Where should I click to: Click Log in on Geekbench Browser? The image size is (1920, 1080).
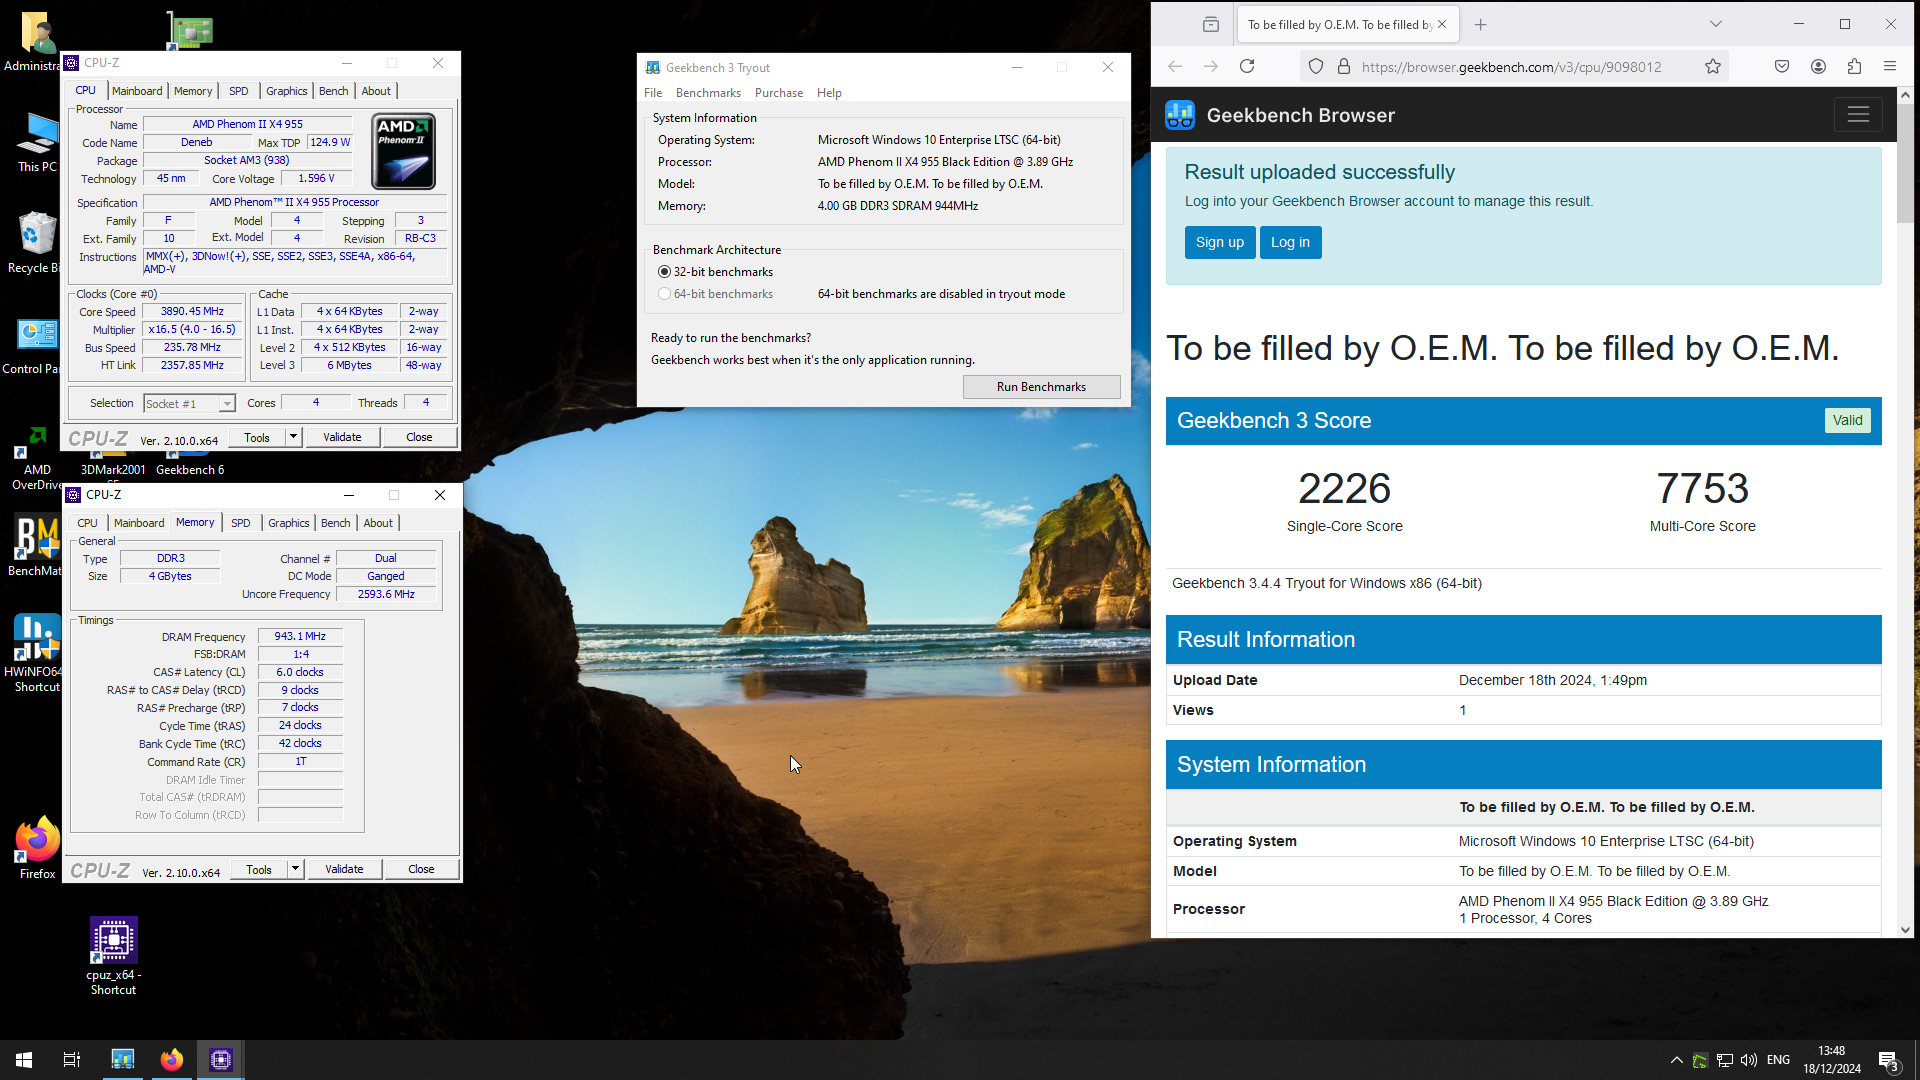(1290, 242)
